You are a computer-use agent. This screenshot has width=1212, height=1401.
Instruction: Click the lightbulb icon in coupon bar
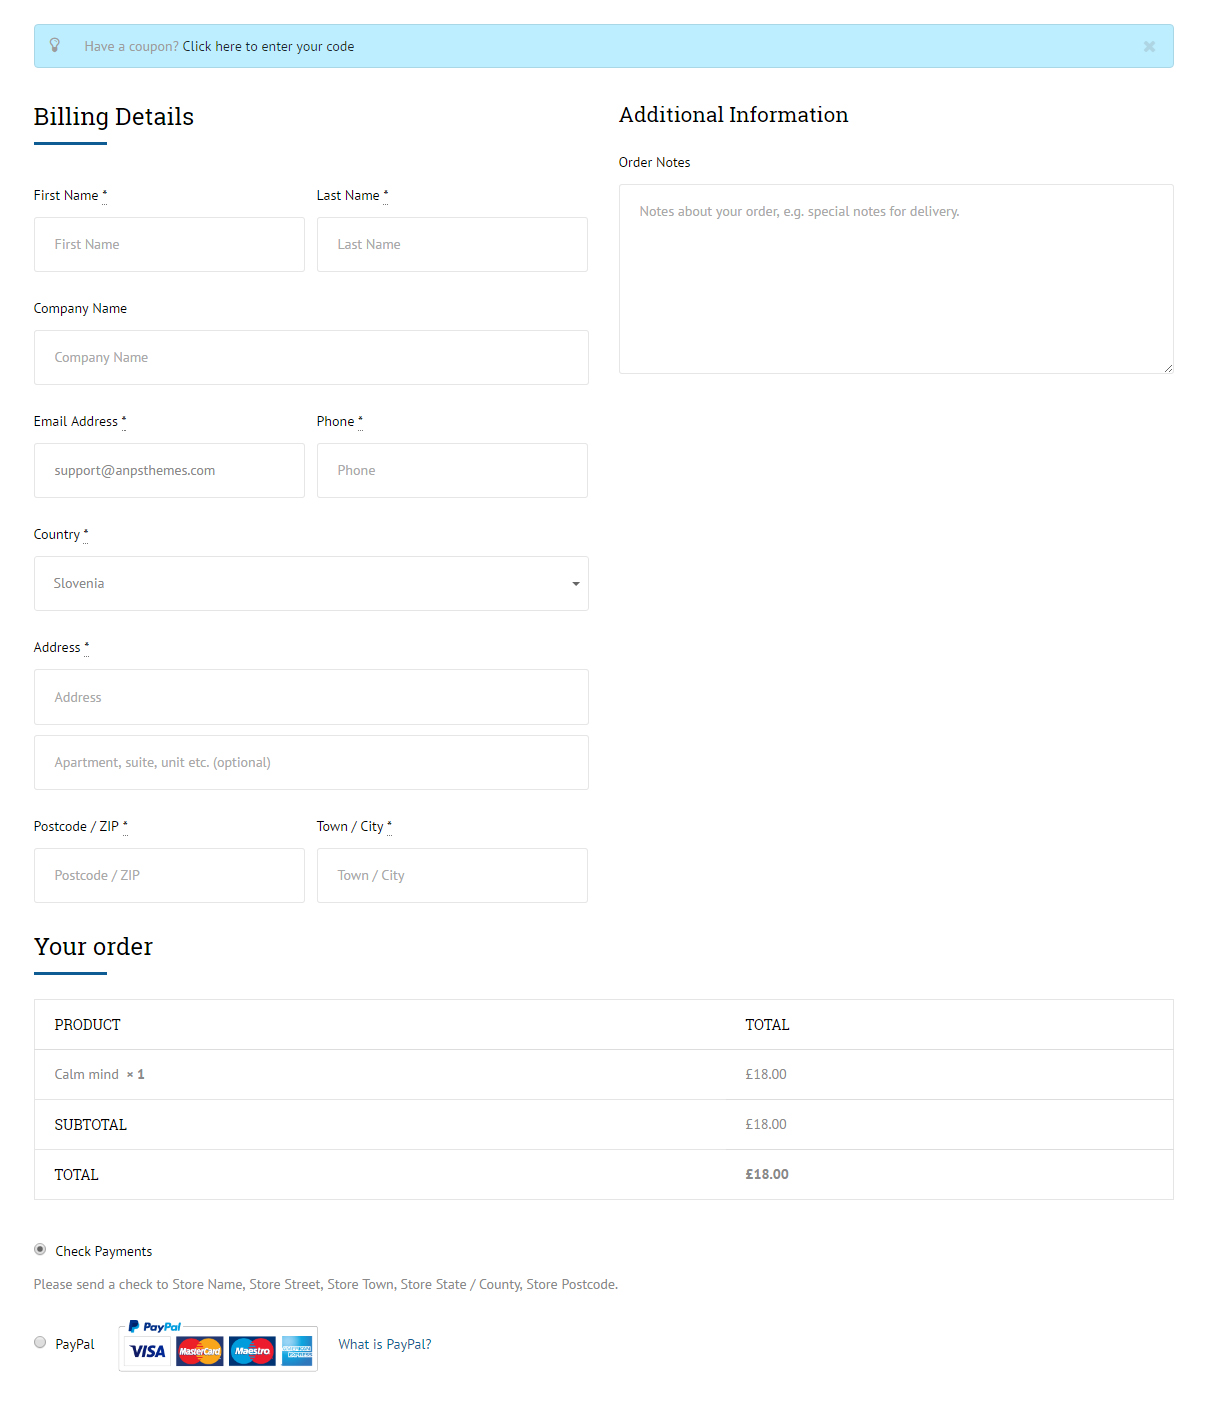55,45
